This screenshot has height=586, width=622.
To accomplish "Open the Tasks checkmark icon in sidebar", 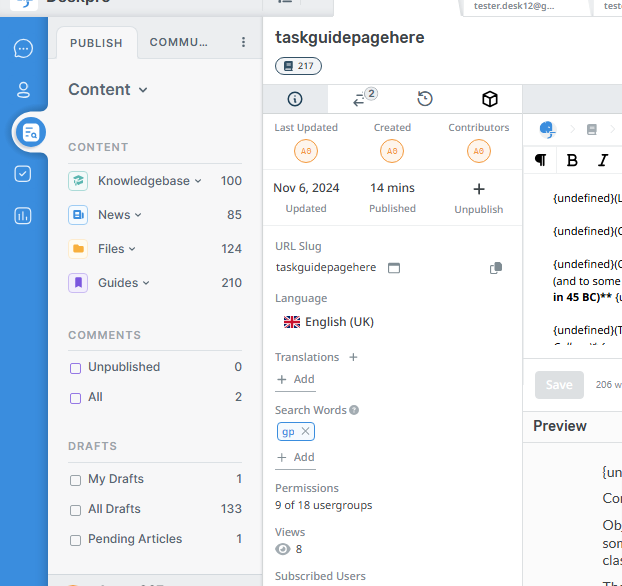I will [x=23, y=174].
